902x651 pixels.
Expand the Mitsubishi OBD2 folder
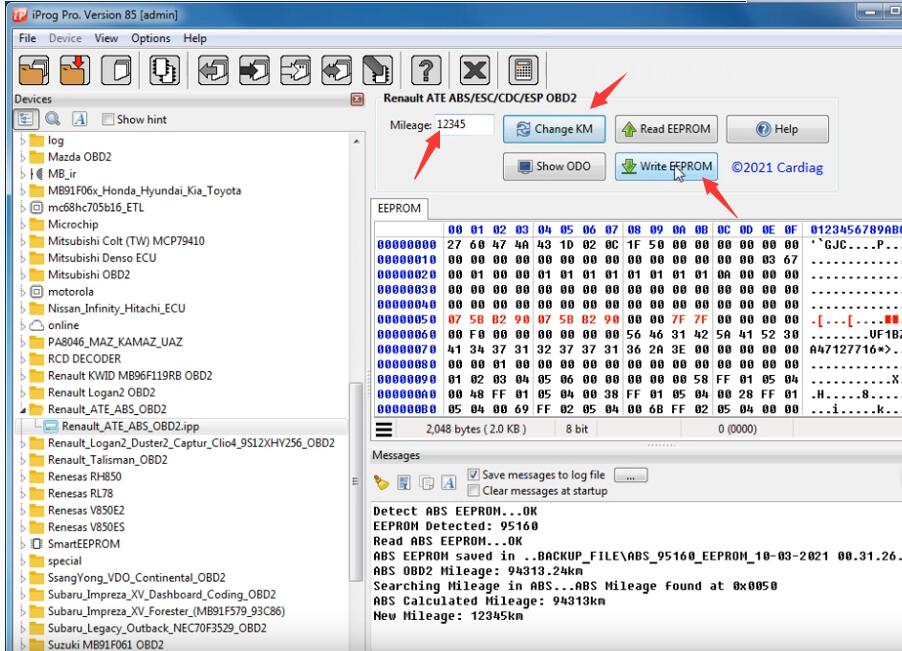point(23,275)
